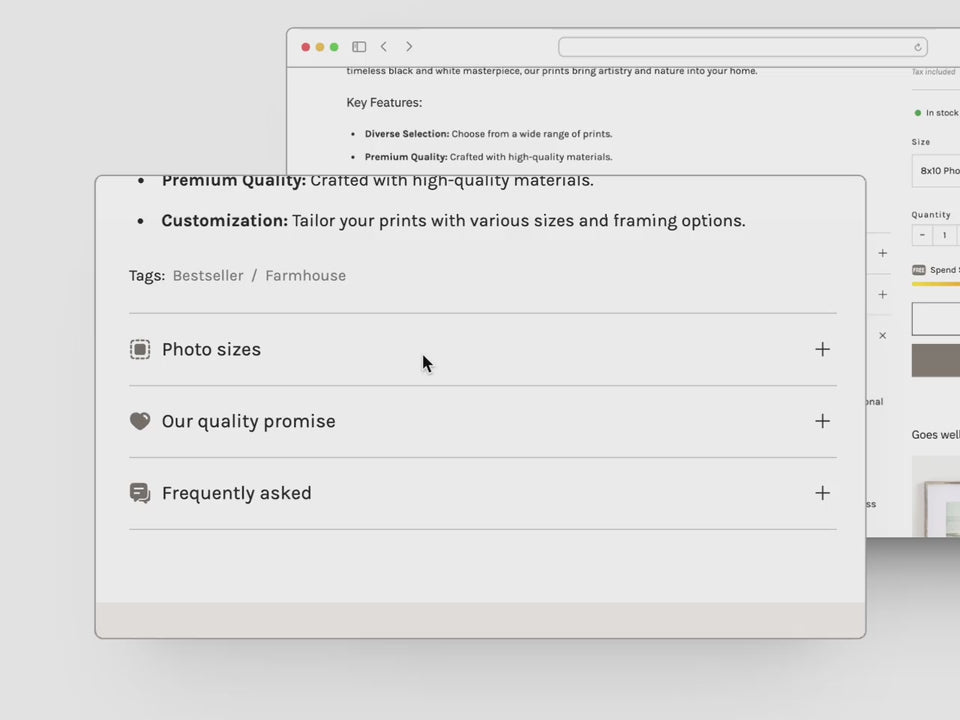This screenshot has height=720, width=960.
Task: Reload the page from the address bar
Action: [918, 47]
